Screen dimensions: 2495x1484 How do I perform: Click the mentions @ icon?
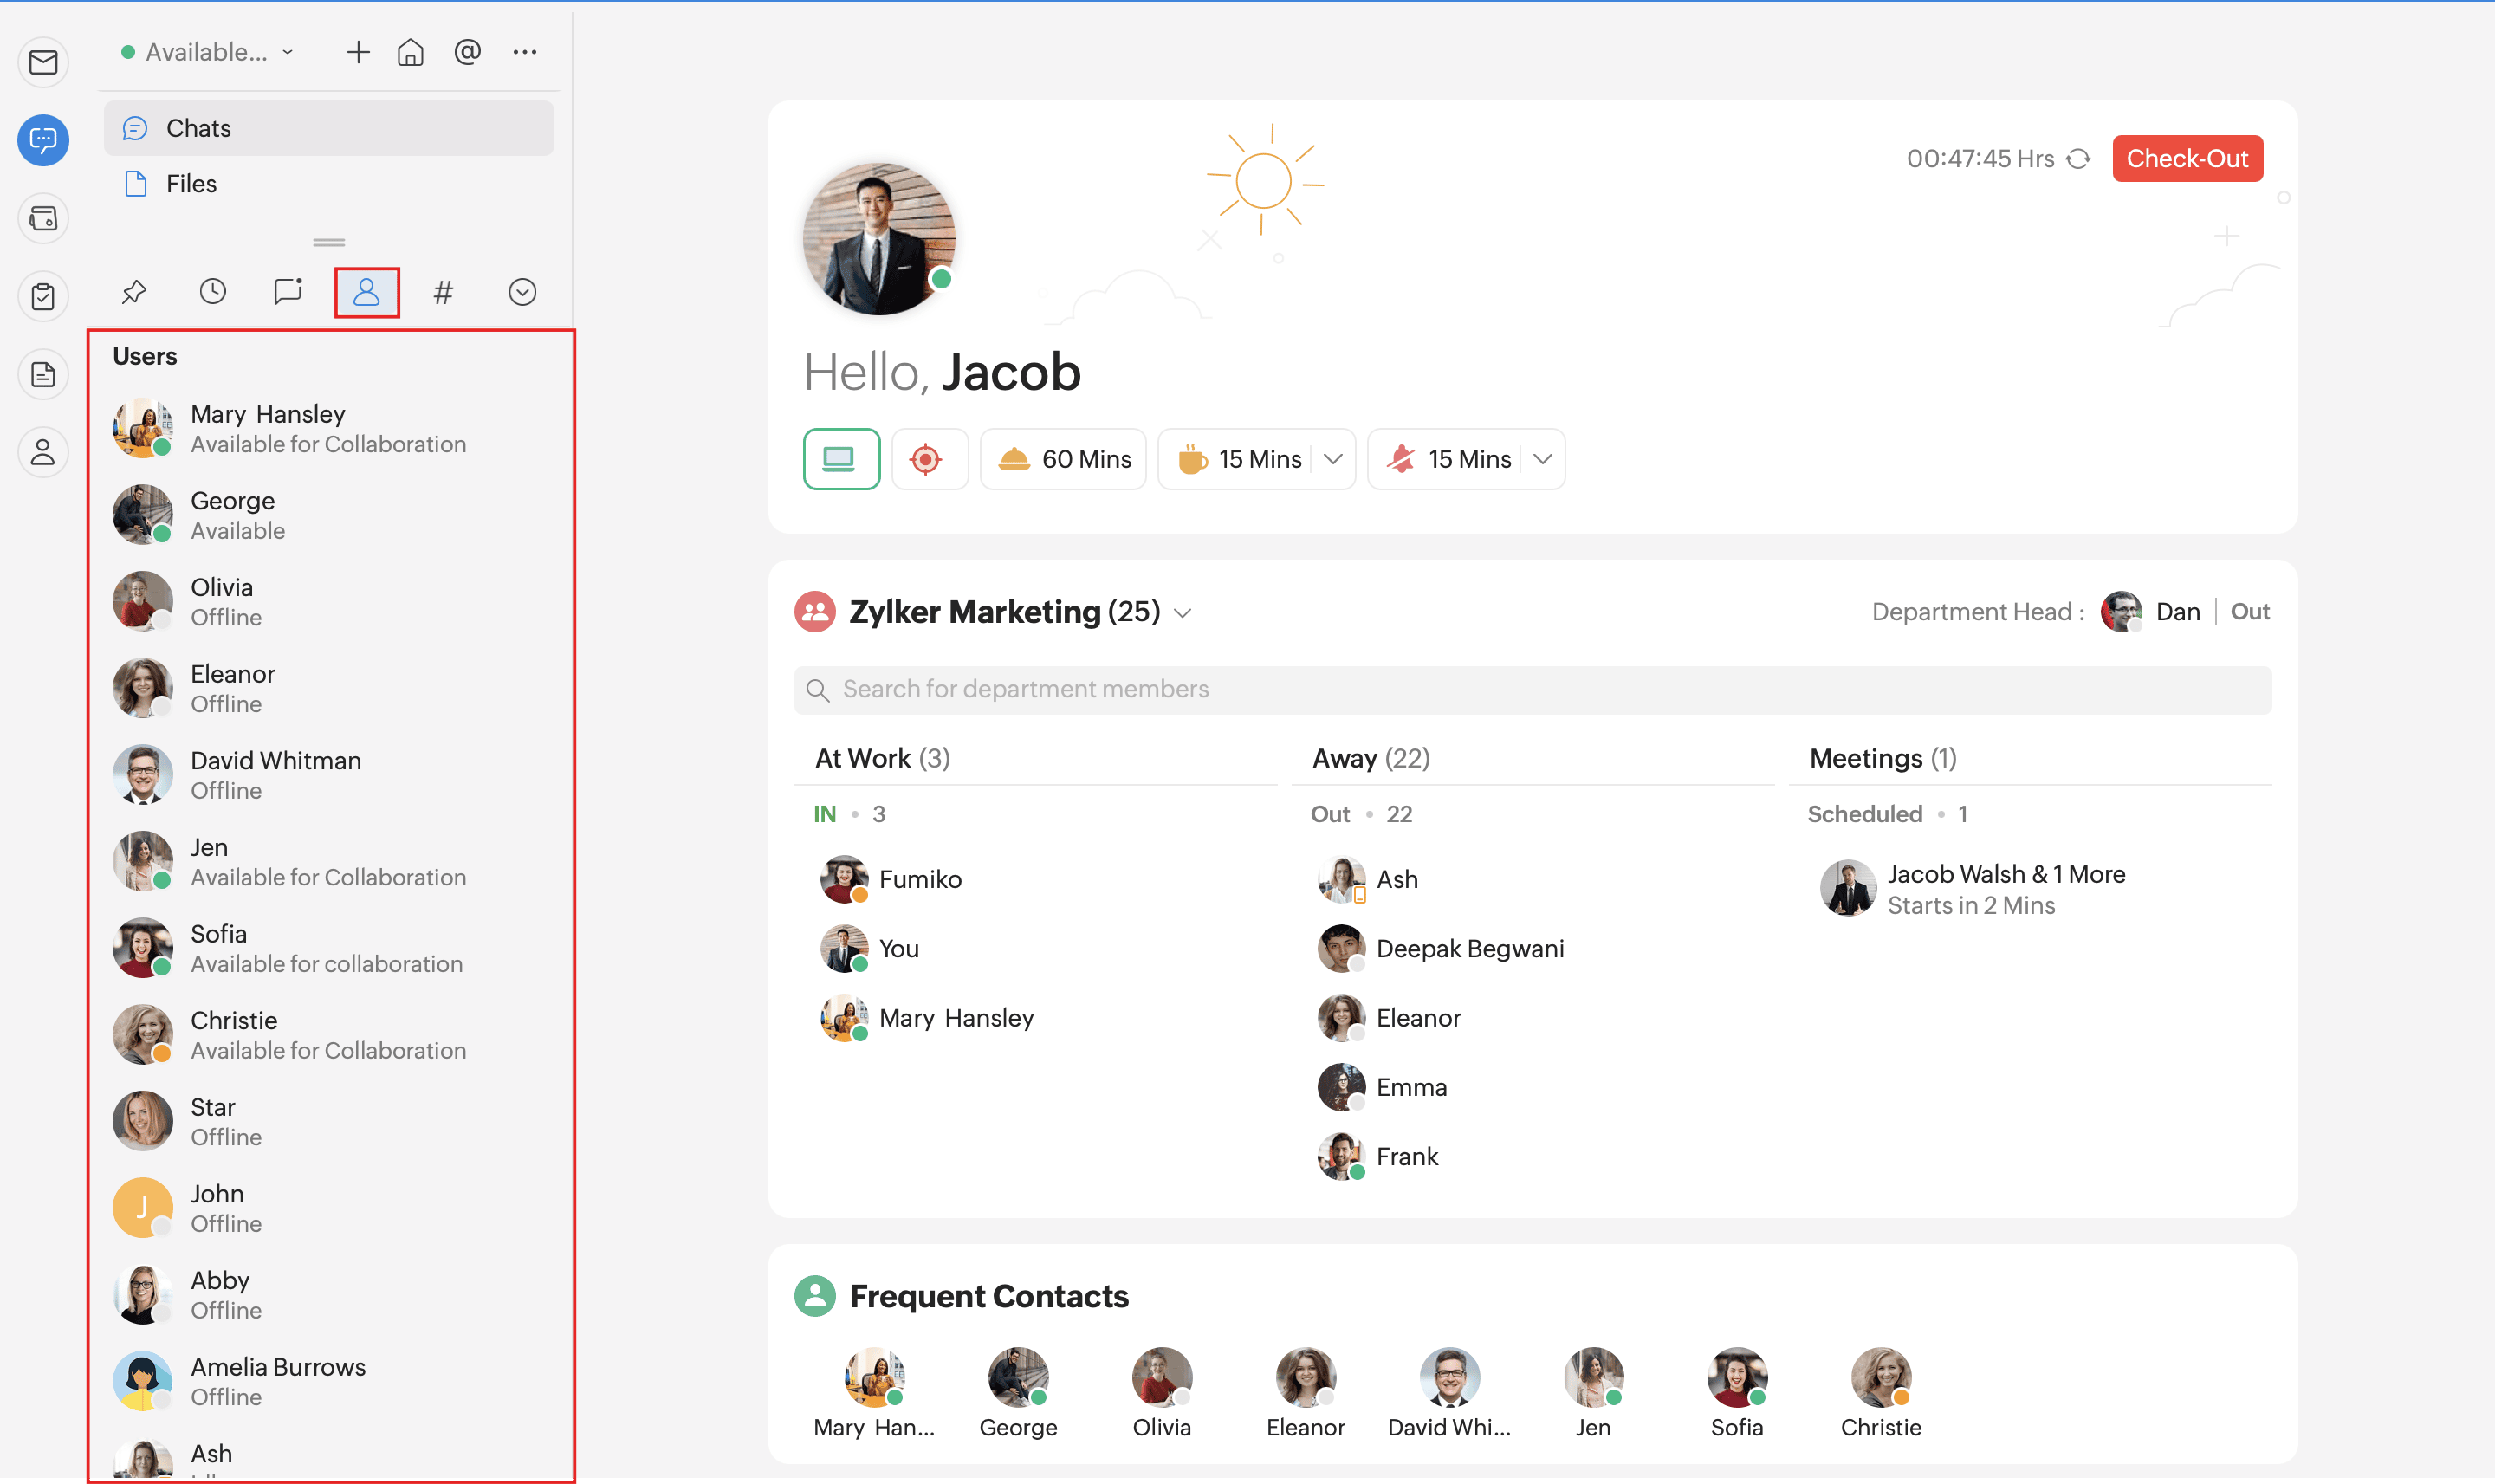click(467, 52)
